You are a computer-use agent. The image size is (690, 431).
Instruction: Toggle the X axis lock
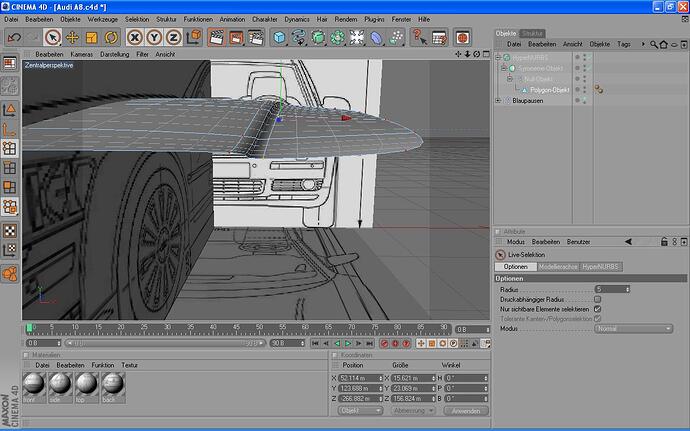click(135, 38)
